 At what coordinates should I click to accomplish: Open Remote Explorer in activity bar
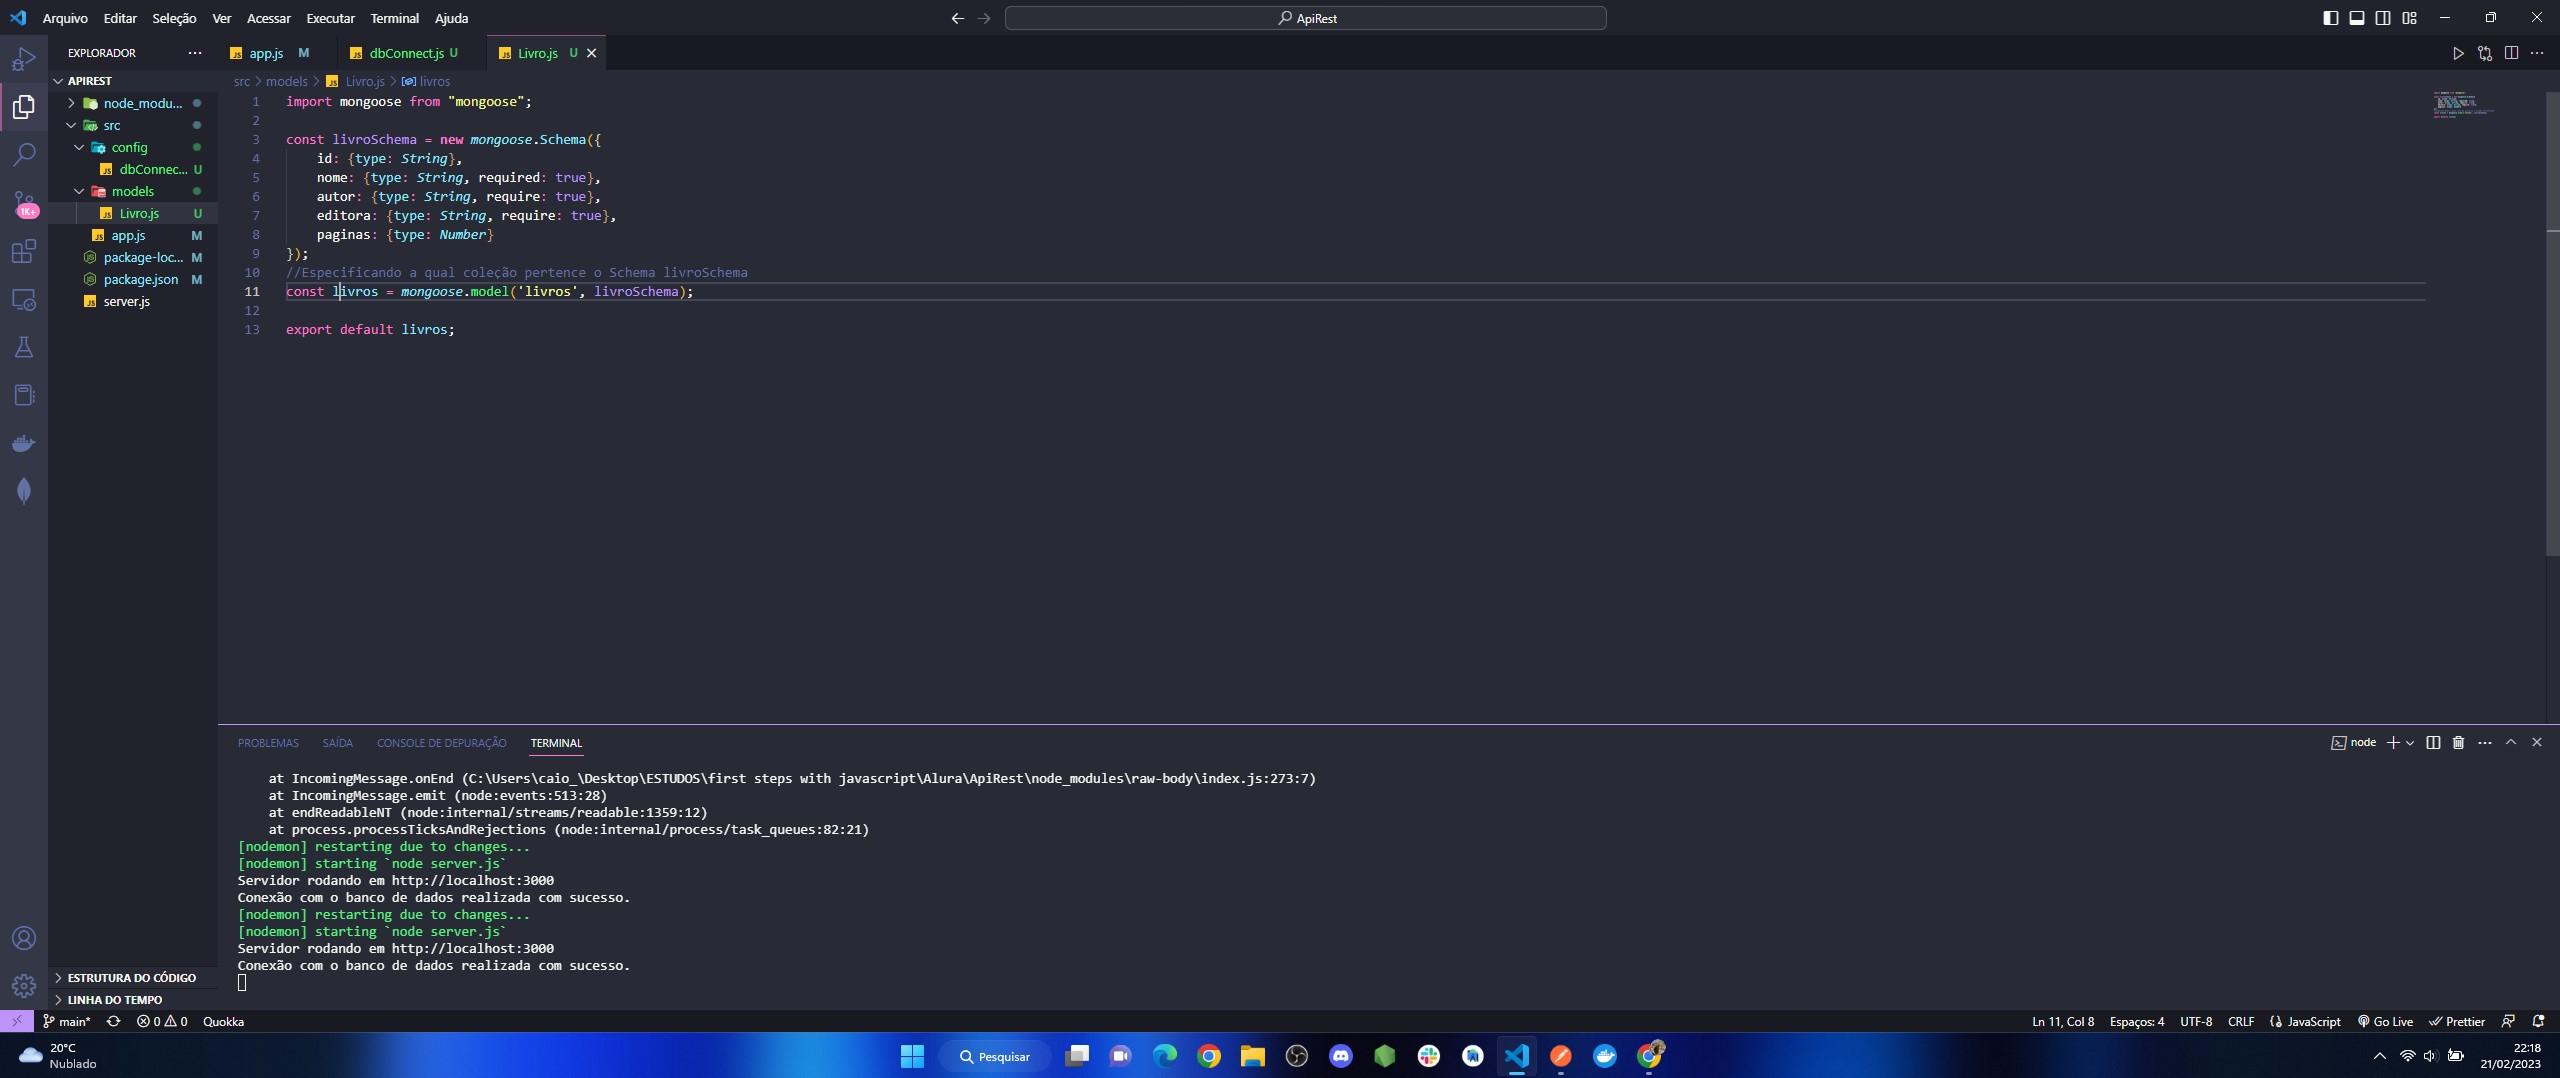24,299
